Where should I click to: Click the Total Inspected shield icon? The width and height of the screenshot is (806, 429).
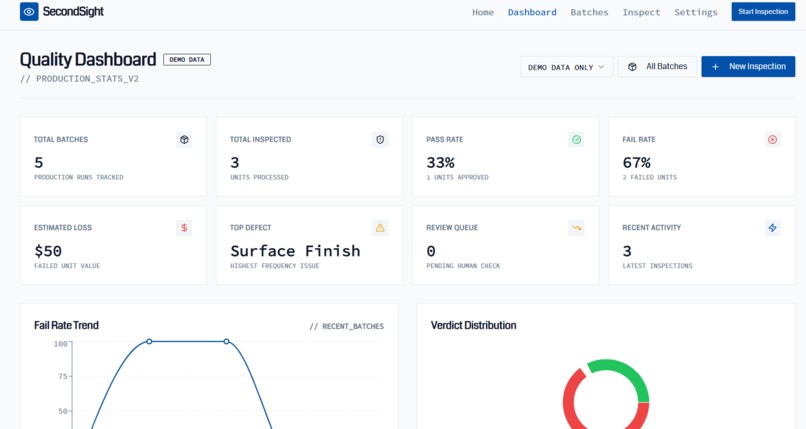[x=380, y=139]
